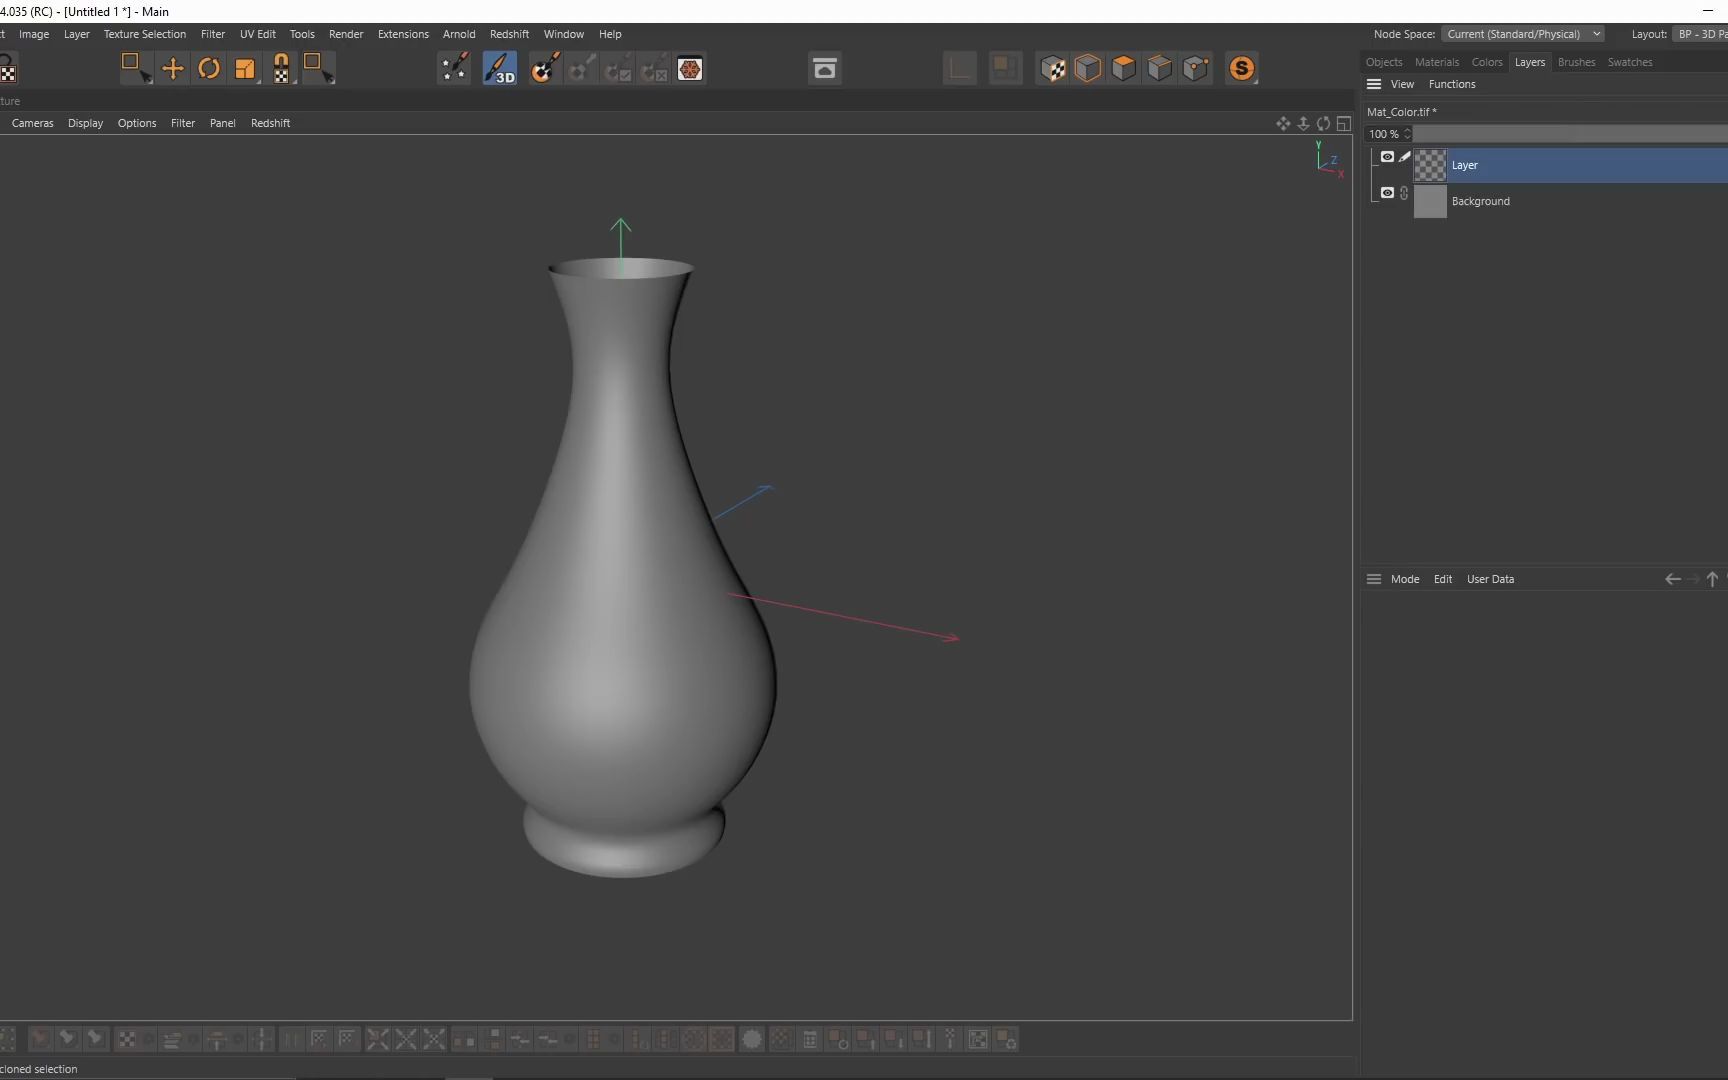Activate the Rotate tool

209,68
